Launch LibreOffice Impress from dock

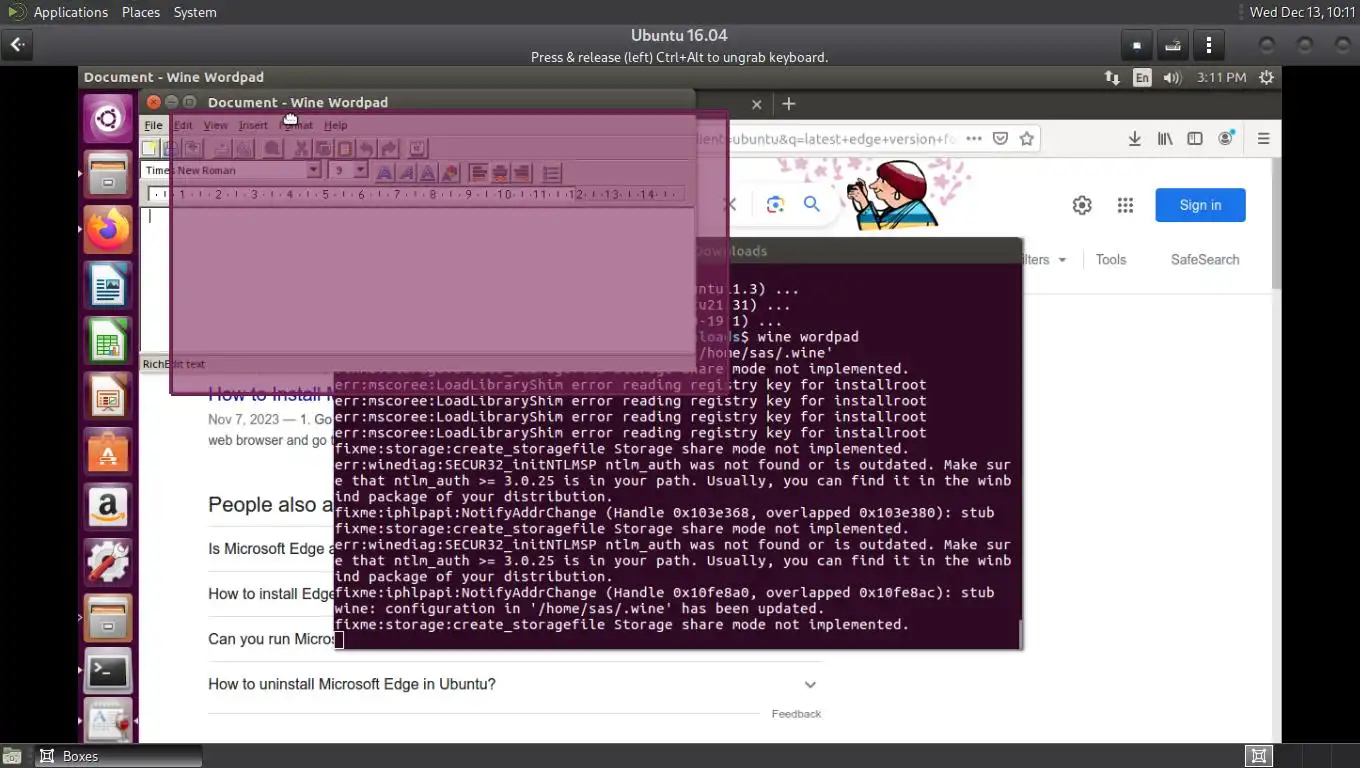[x=108, y=398]
